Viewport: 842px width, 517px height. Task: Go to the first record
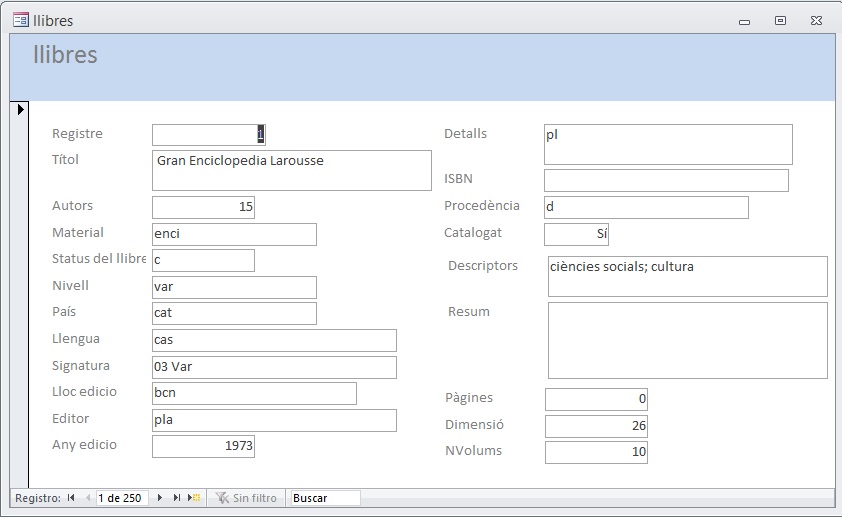(71, 498)
